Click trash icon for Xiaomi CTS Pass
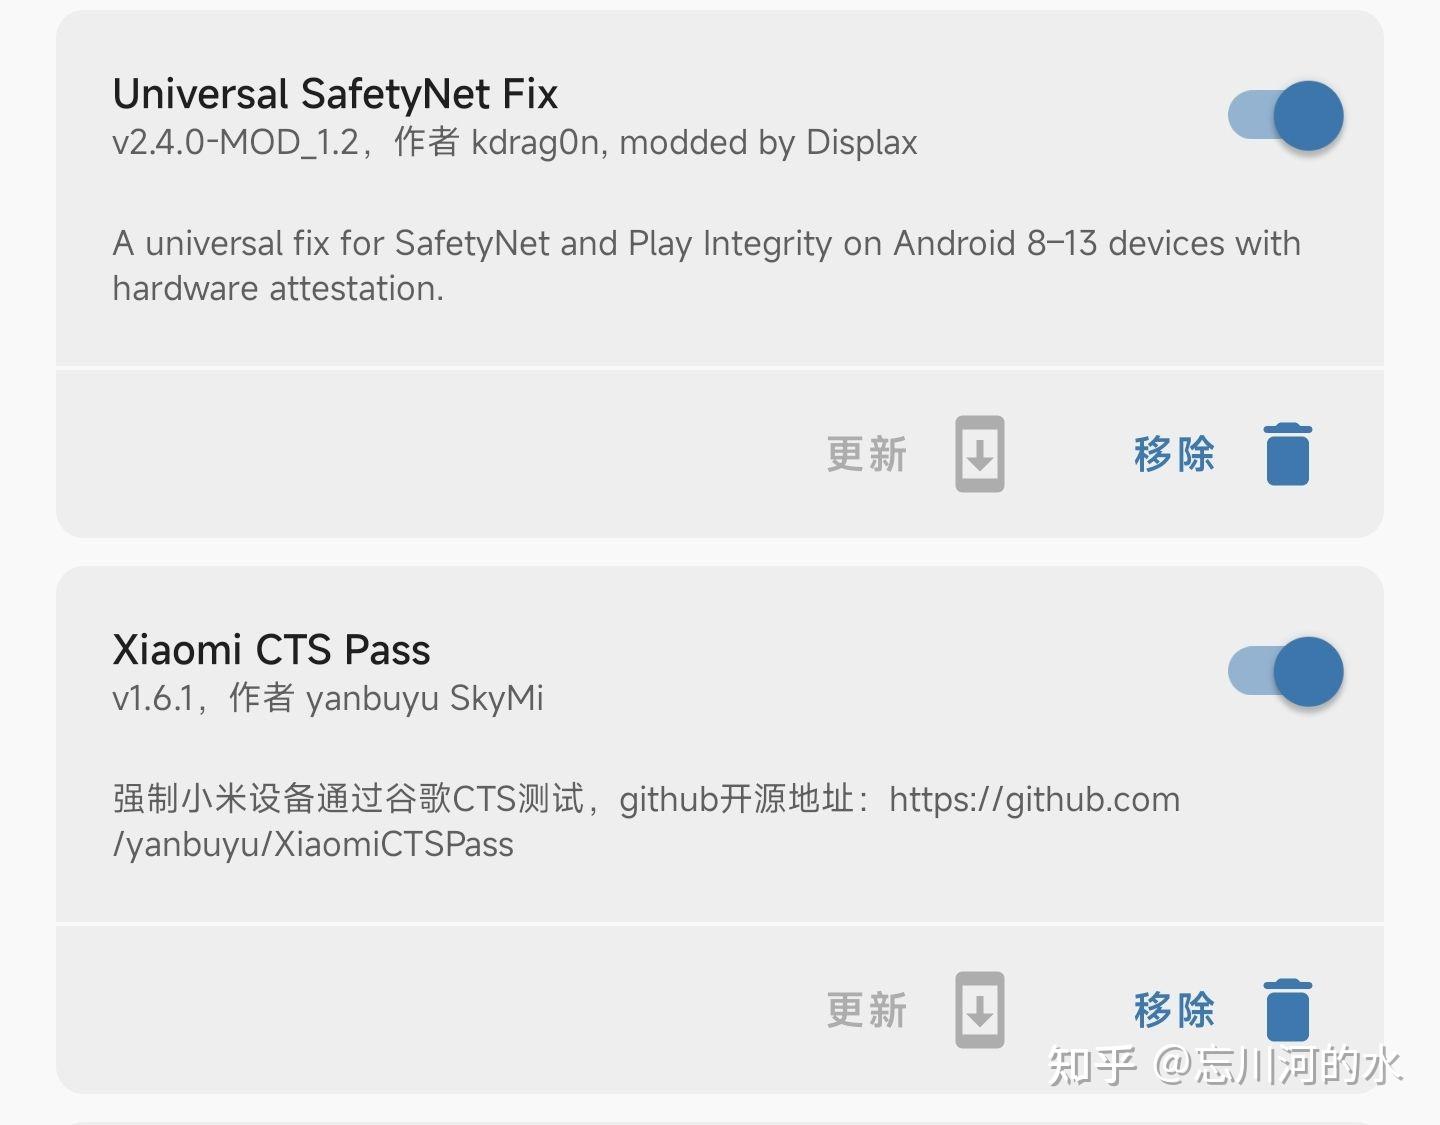1440x1125 pixels. (x=1288, y=1010)
